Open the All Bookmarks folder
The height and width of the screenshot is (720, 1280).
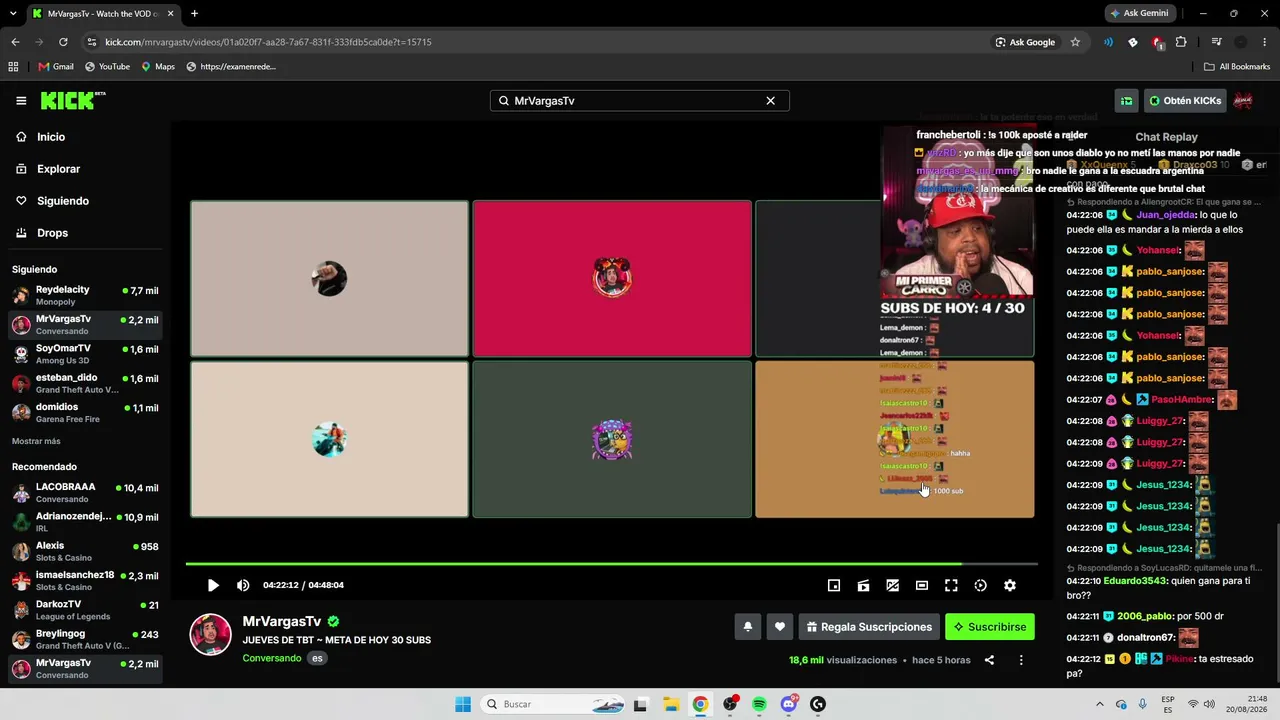[x=1237, y=67]
